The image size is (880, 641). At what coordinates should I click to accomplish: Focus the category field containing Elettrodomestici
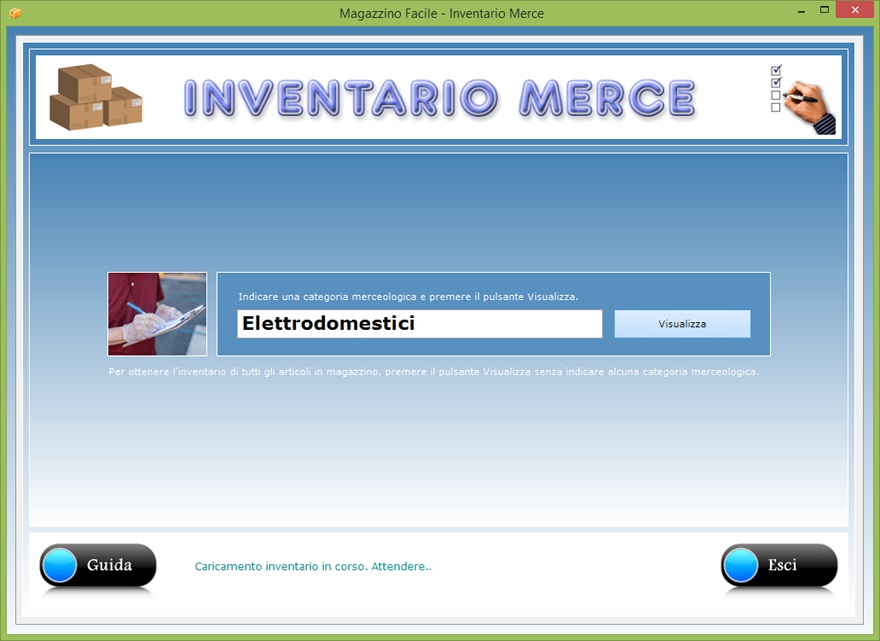pos(419,324)
